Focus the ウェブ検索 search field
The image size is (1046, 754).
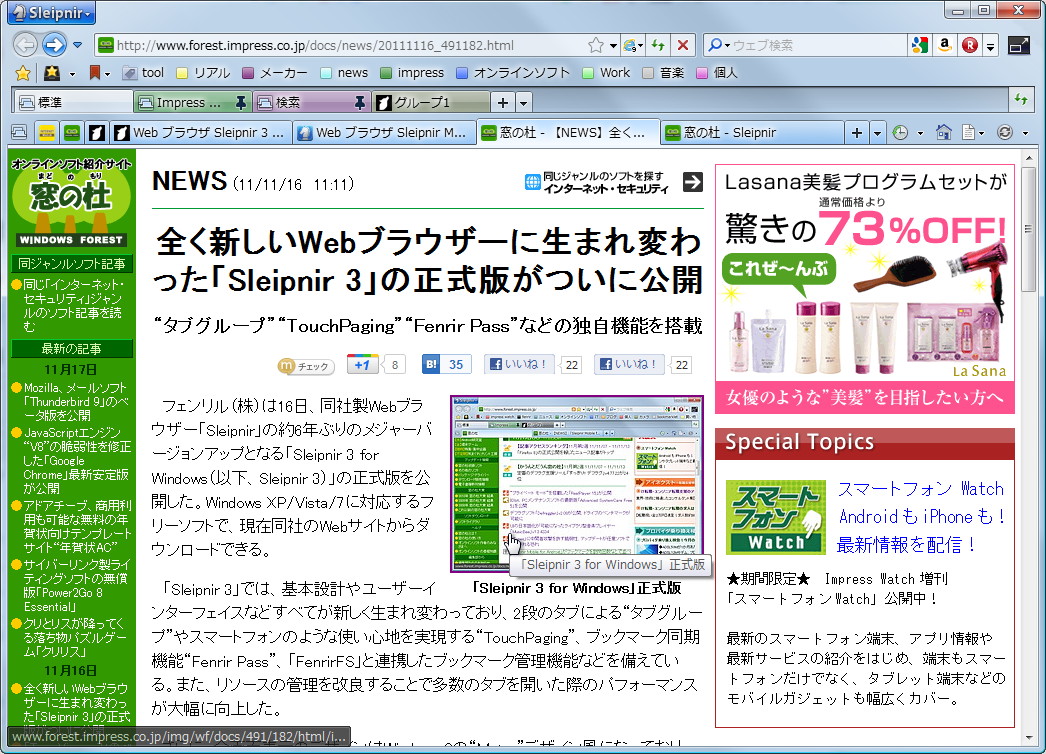pyautogui.click(x=819, y=45)
